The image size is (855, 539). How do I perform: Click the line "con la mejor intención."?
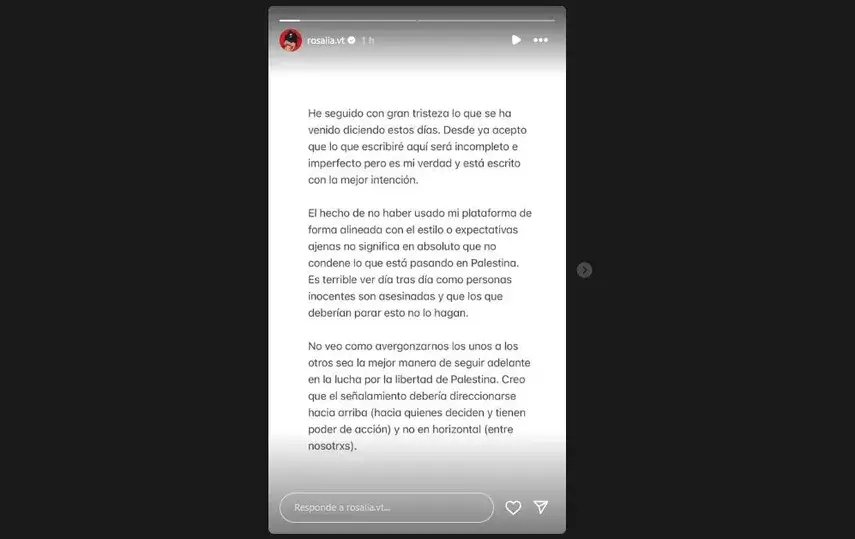click(x=363, y=180)
